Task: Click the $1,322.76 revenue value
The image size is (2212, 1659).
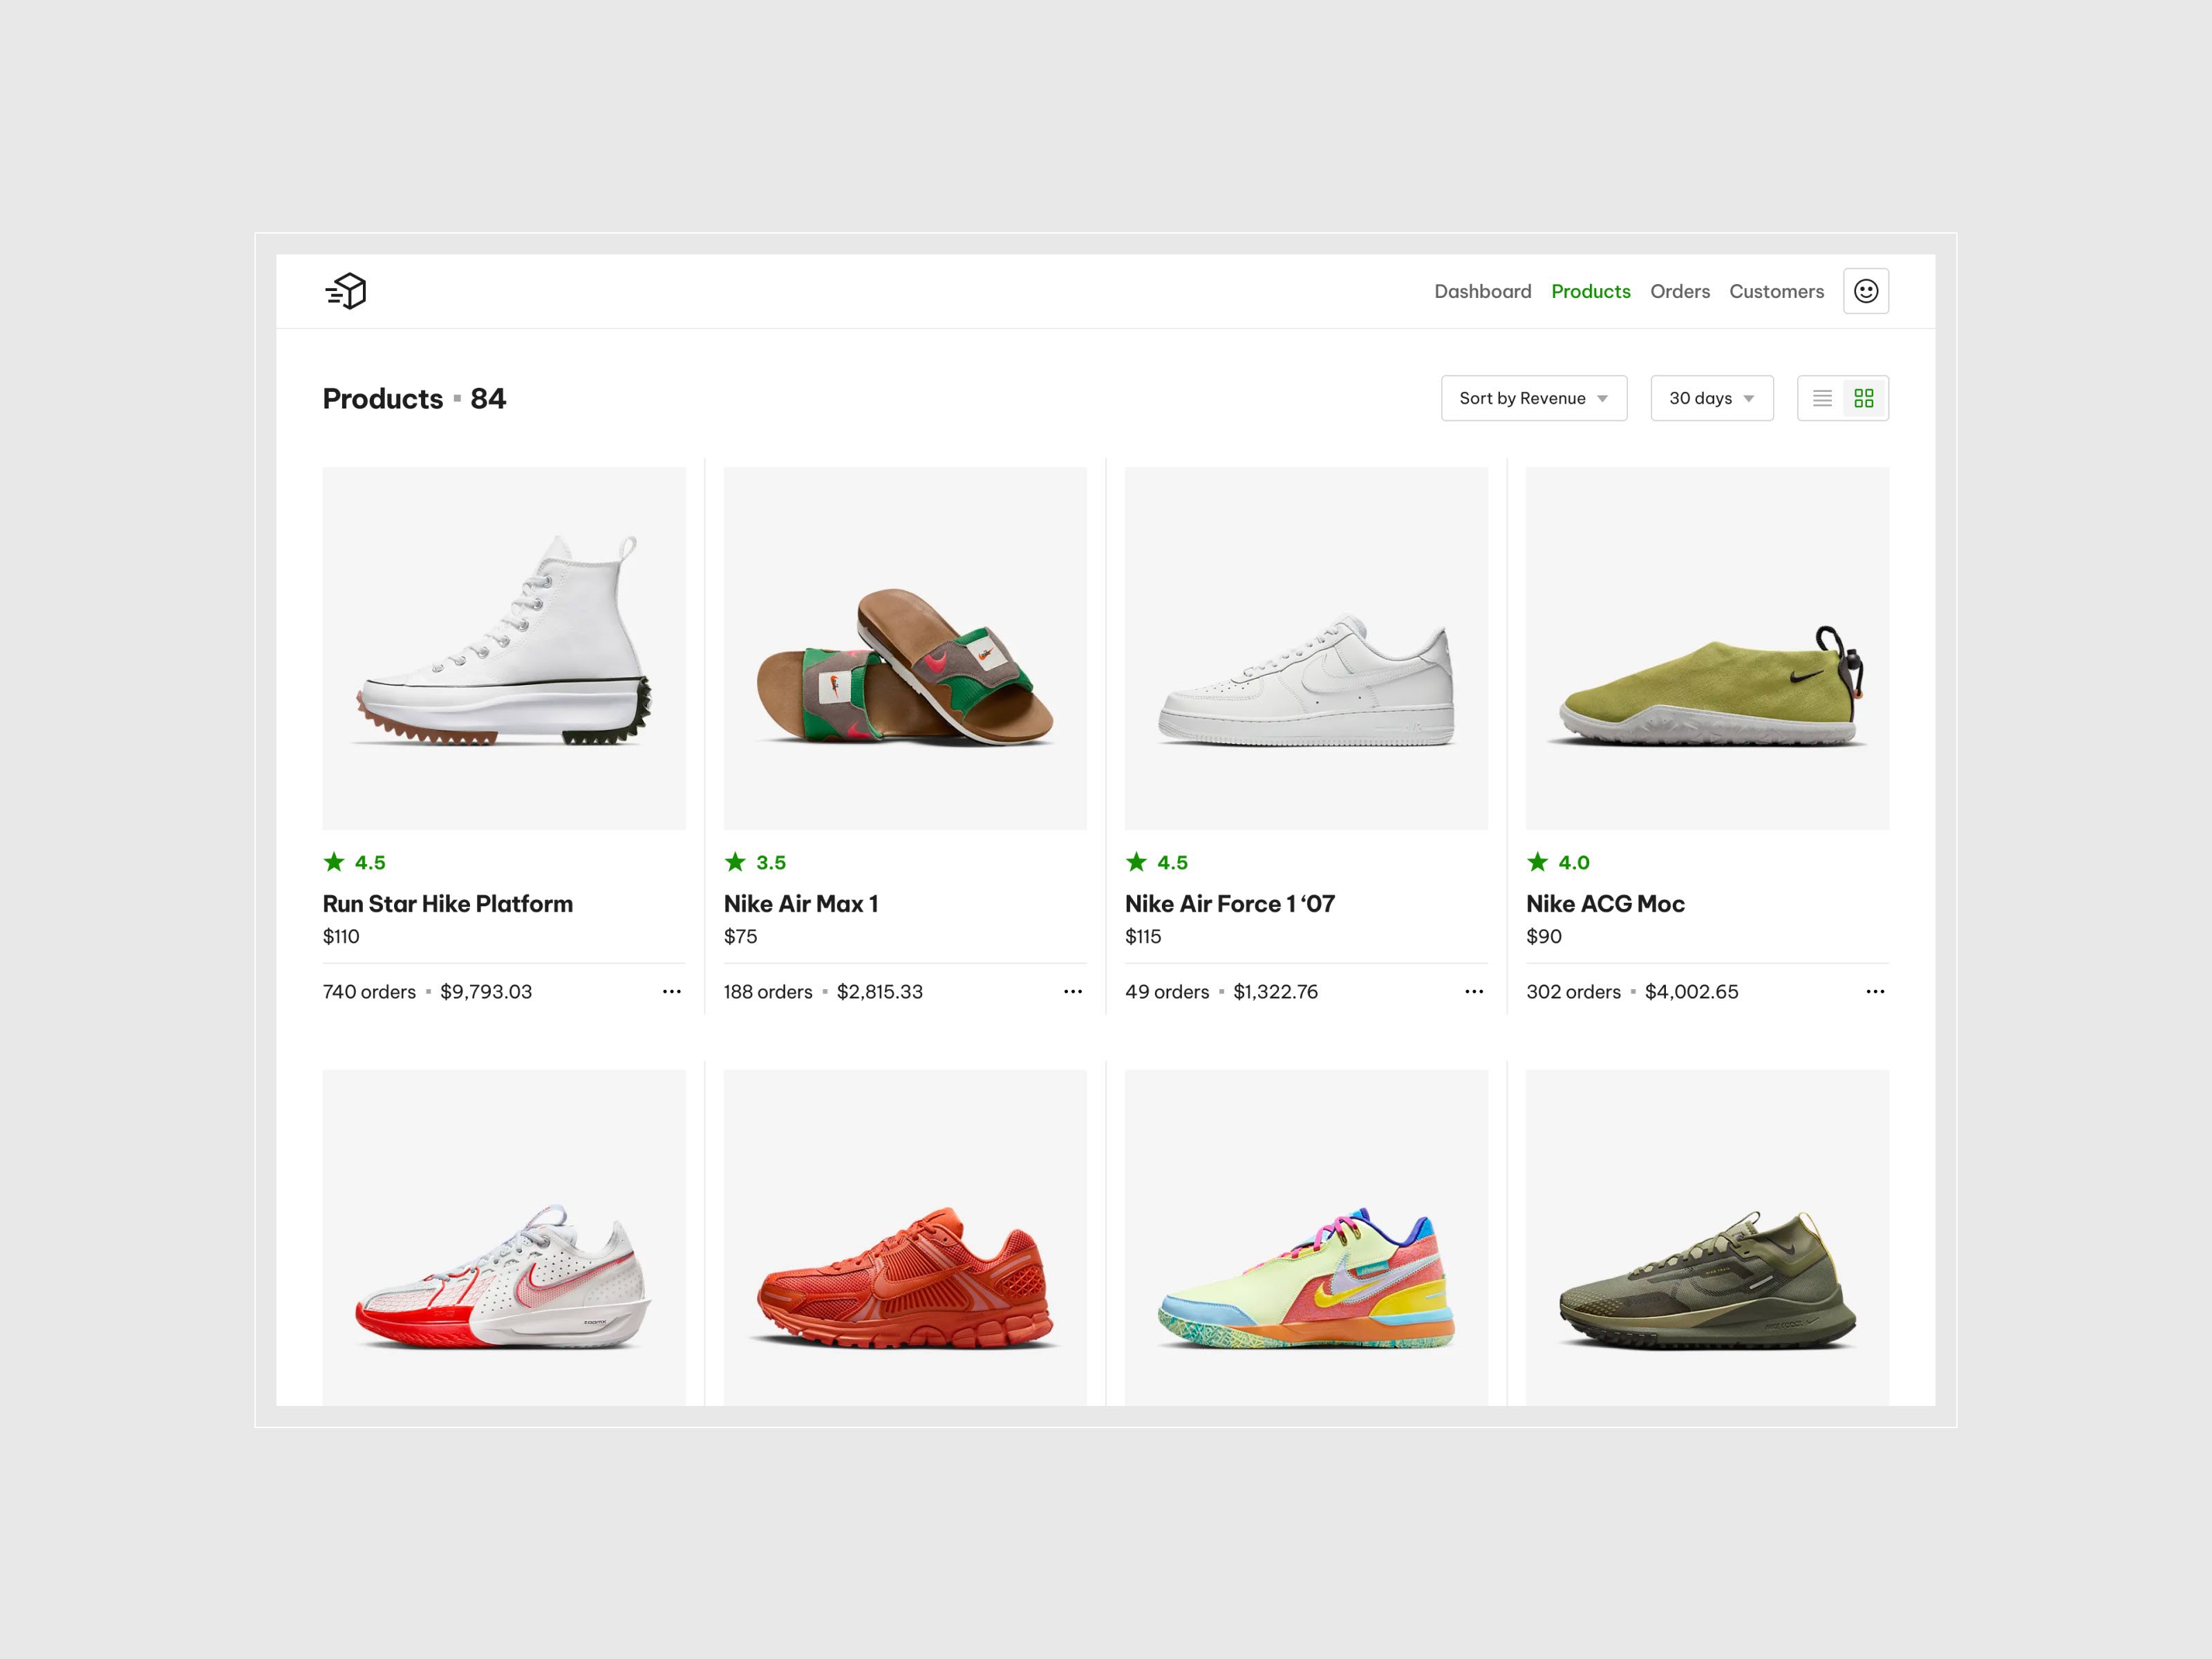Action: click(x=1276, y=991)
